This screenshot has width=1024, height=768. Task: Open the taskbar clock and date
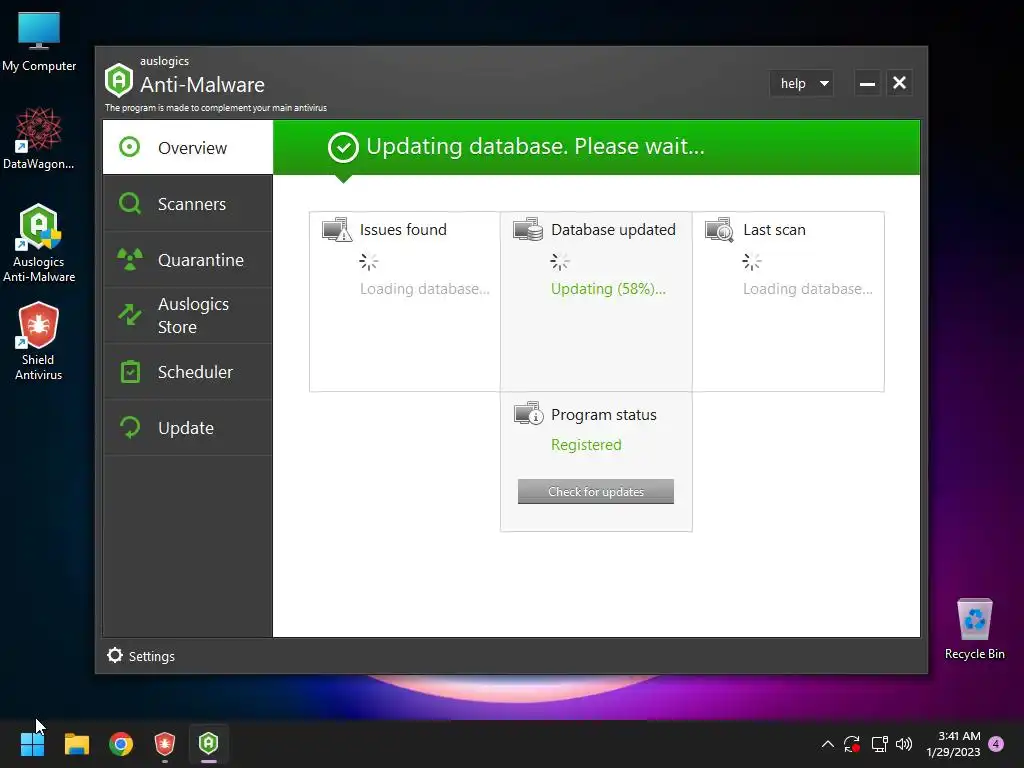pyautogui.click(x=953, y=744)
